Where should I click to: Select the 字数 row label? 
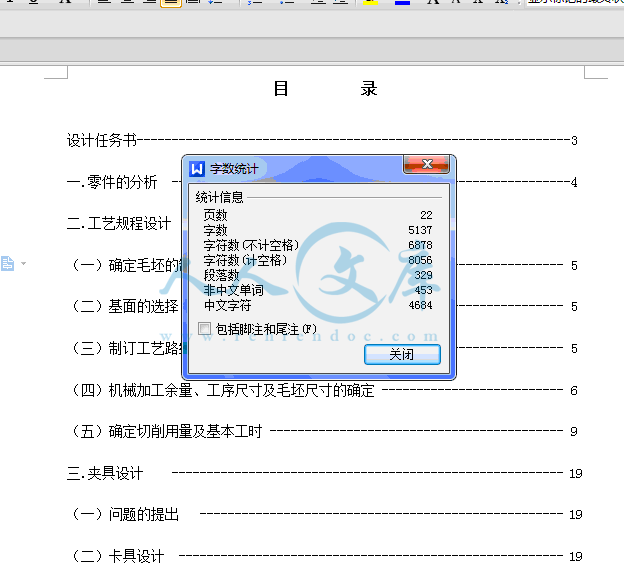215,230
